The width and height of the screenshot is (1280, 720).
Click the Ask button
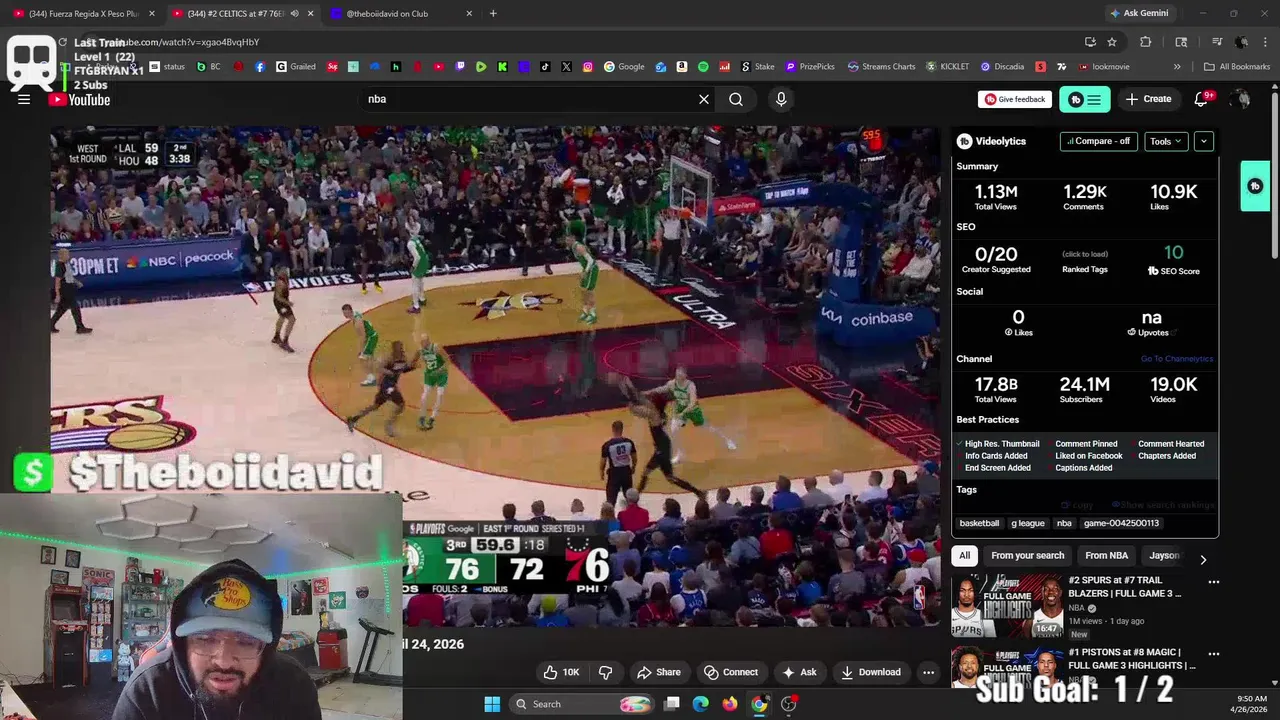click(x=800, y=672)
